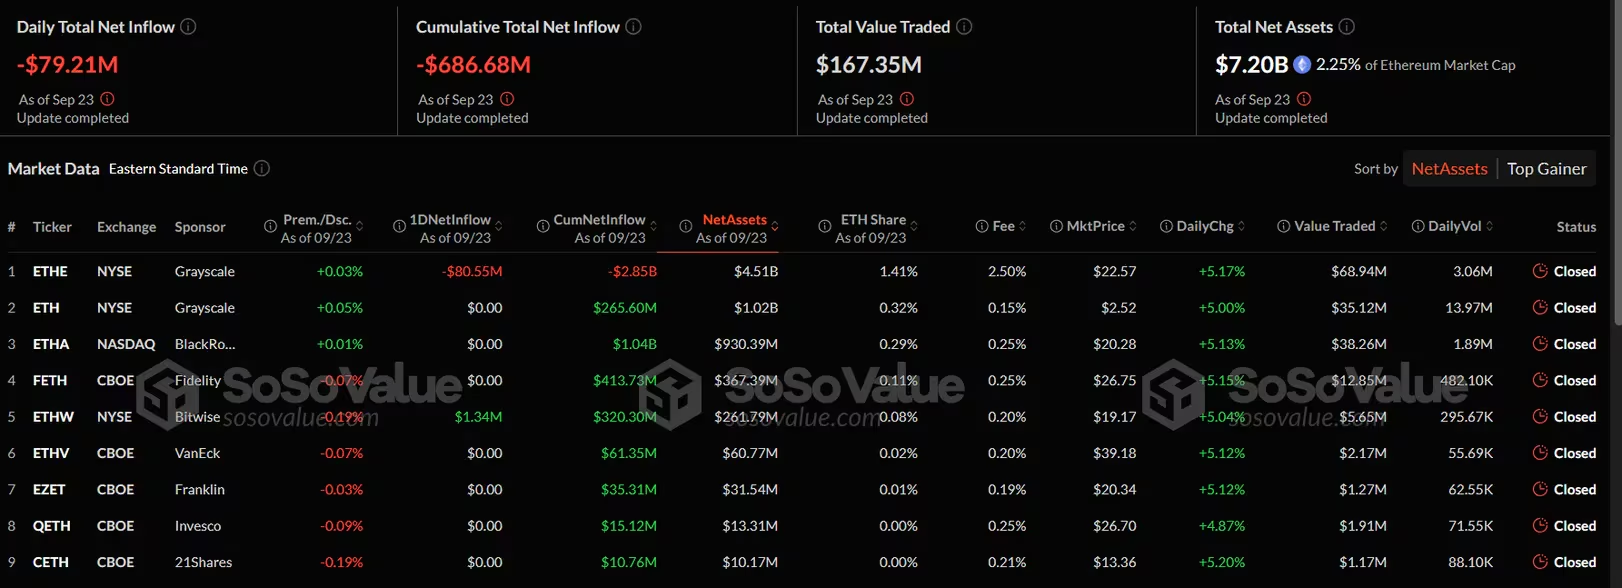Image resolution: width=1622 pixels, height=588 pixels.
Task: Open the CETH ticker row
Action: [51, 562]
